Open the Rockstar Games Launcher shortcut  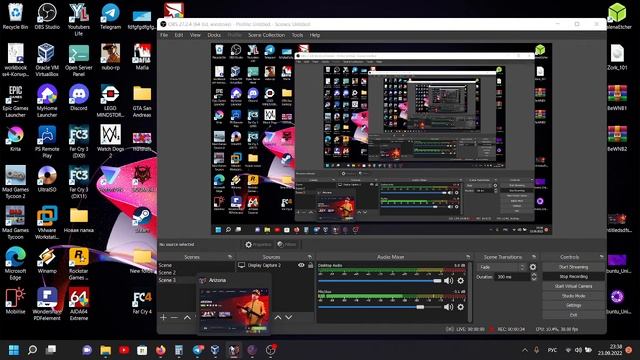pyautogui.click(x=79, y=263)
